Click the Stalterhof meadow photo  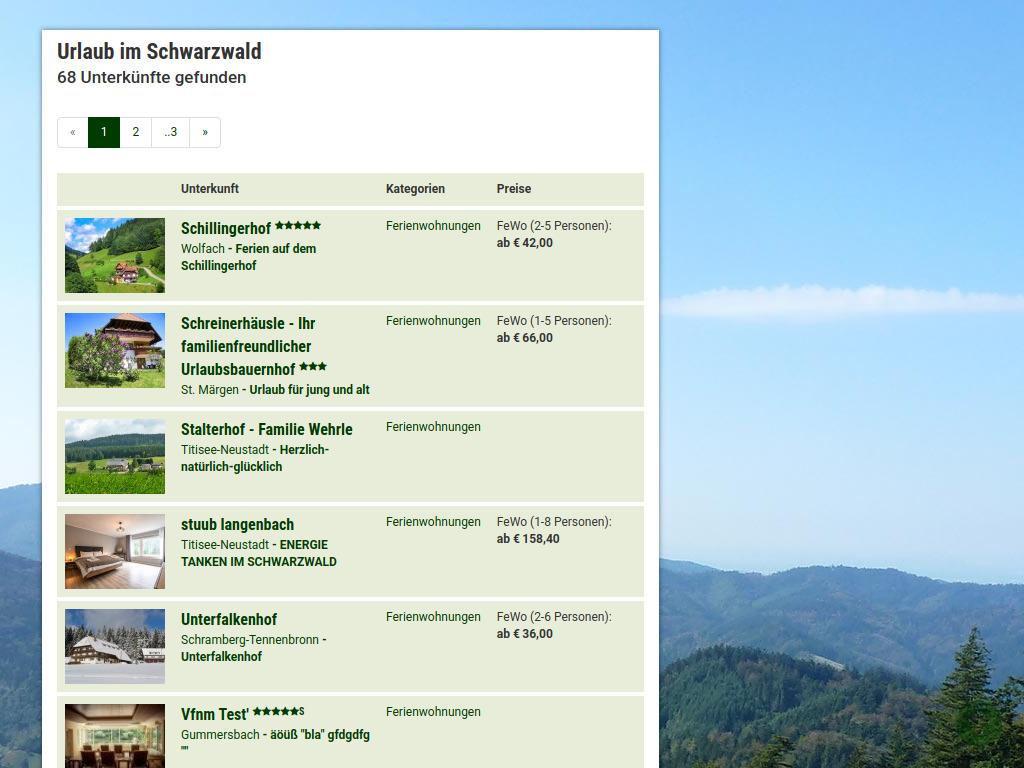pyautogui.click(x=114, y=456)
